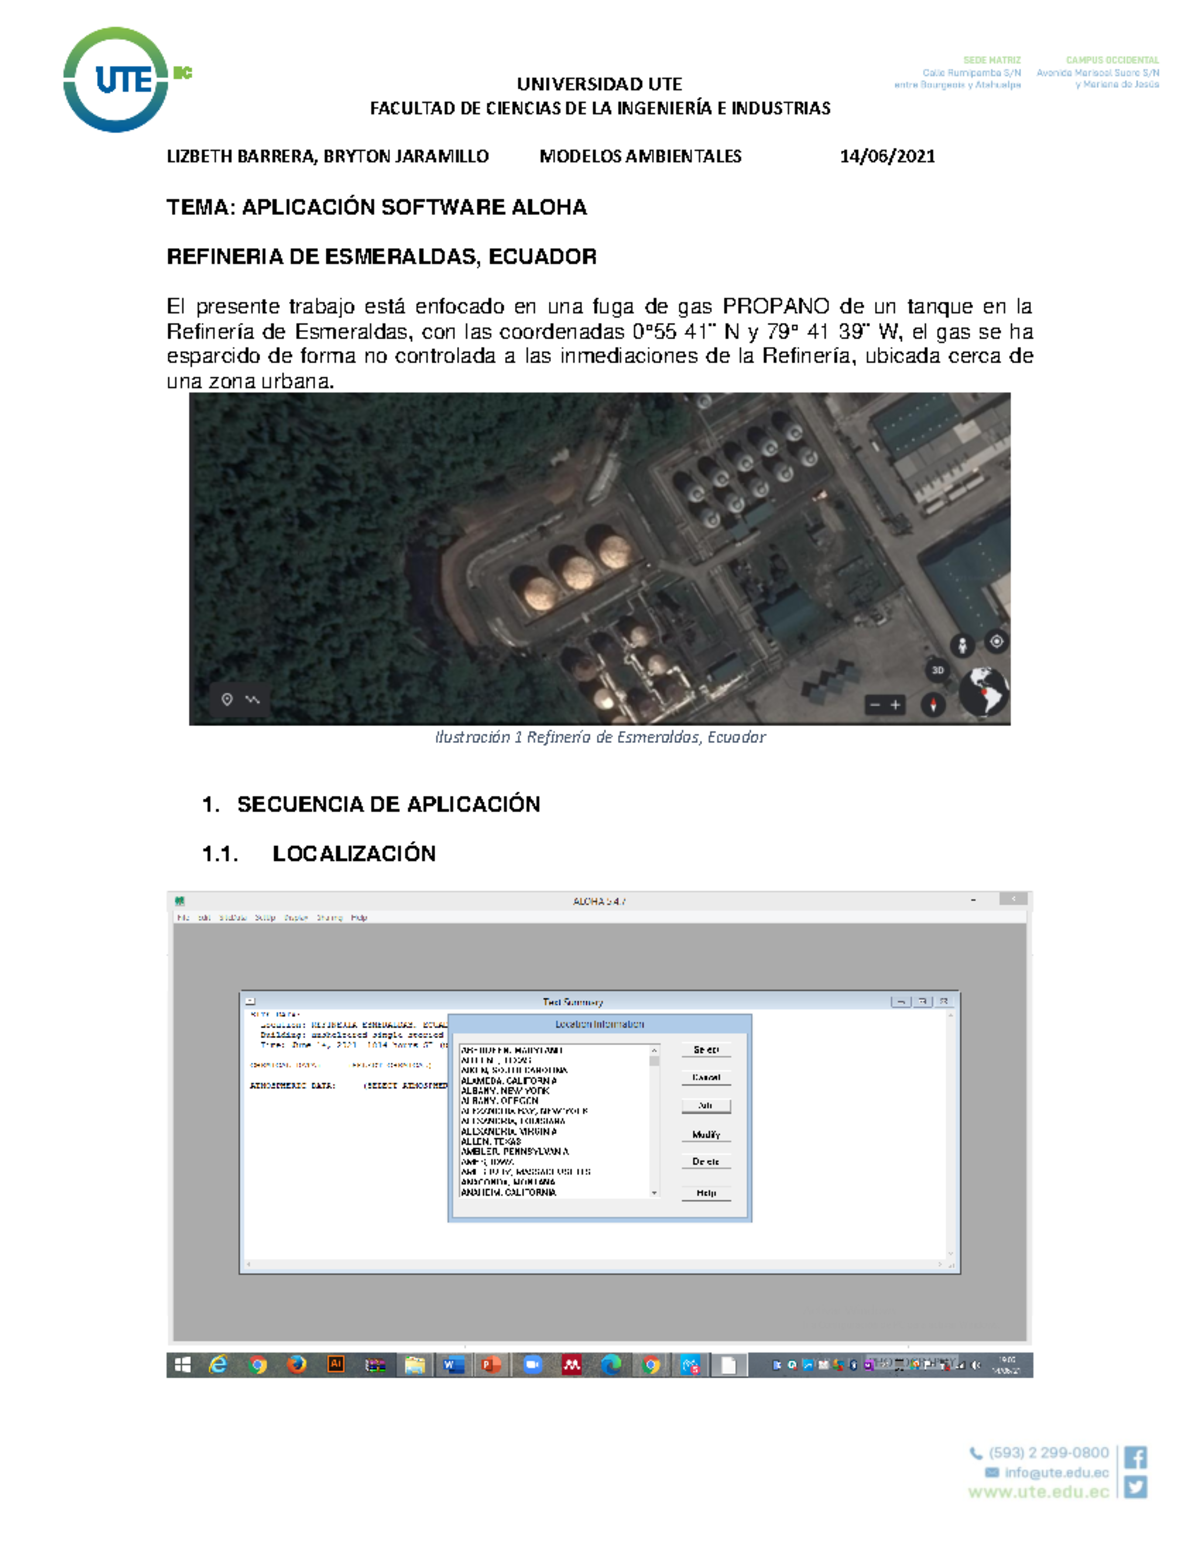Click the Delete button in location dialog
Viewport: 1200px width, 1553px height.
(706, 1162)
